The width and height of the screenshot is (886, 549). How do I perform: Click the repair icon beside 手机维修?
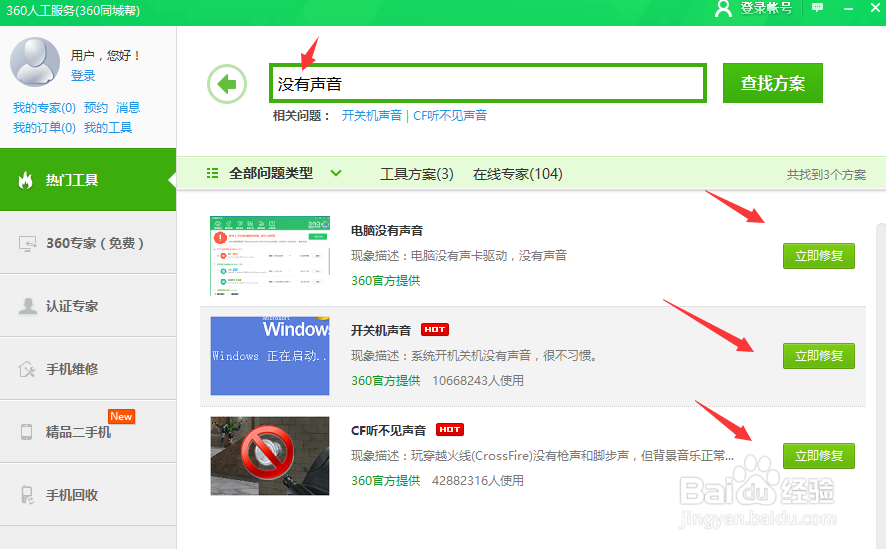tap(27, 369)
